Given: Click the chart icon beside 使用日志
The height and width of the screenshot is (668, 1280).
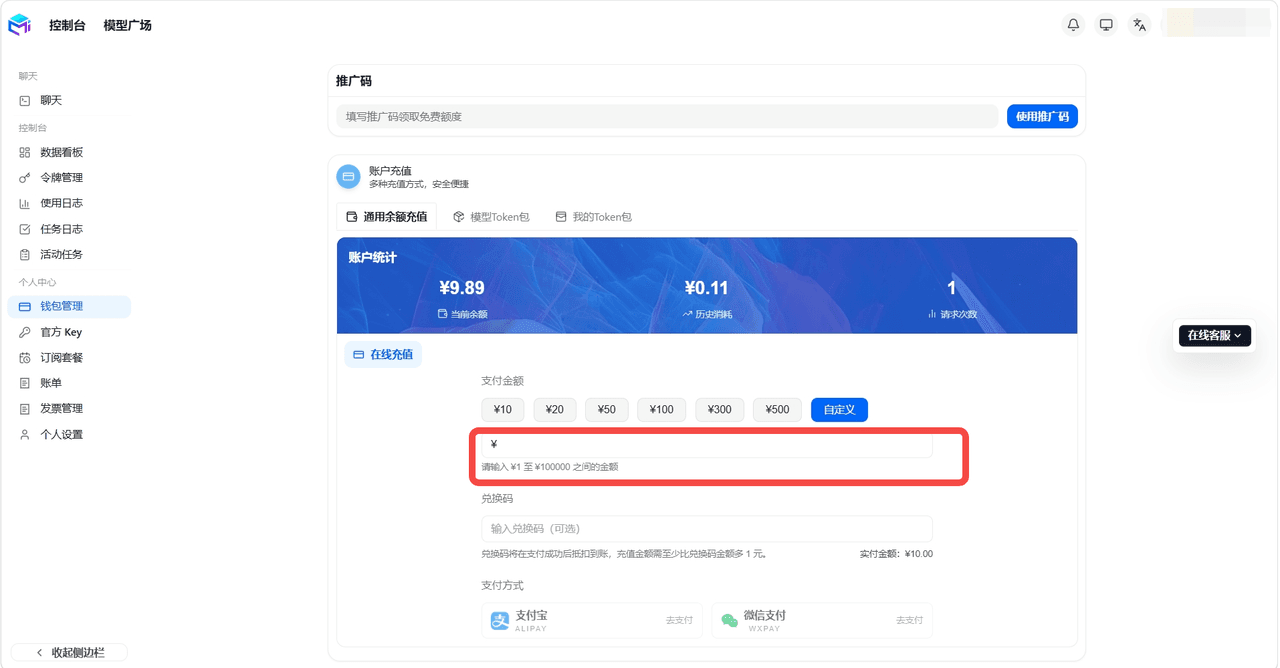Looking at the screenshot, I should coord(25,204).
